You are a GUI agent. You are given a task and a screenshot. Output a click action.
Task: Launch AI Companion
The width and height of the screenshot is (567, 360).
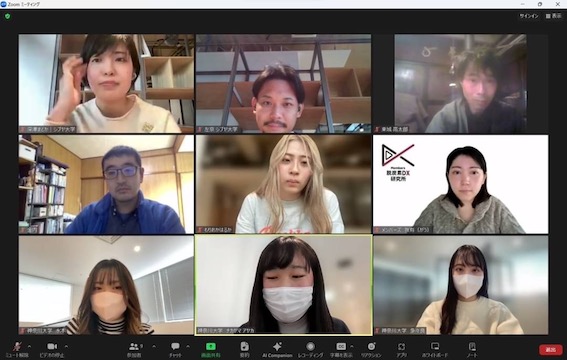click(x=277, y=350)
